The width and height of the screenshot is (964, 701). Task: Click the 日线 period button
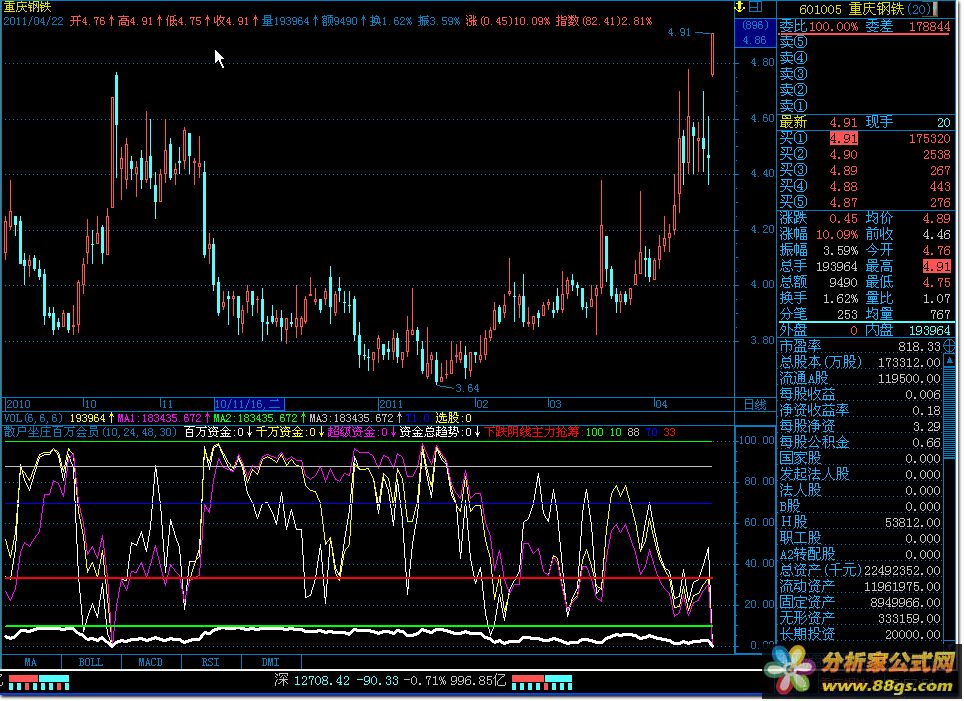click(755, 405)
